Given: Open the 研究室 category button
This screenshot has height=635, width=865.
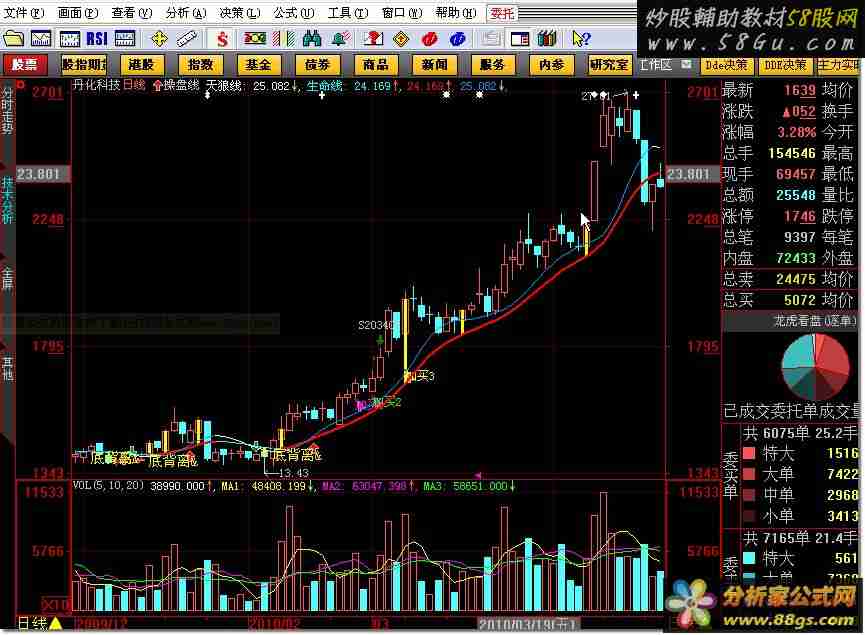Looking at the screenshot, I should 610,65.
